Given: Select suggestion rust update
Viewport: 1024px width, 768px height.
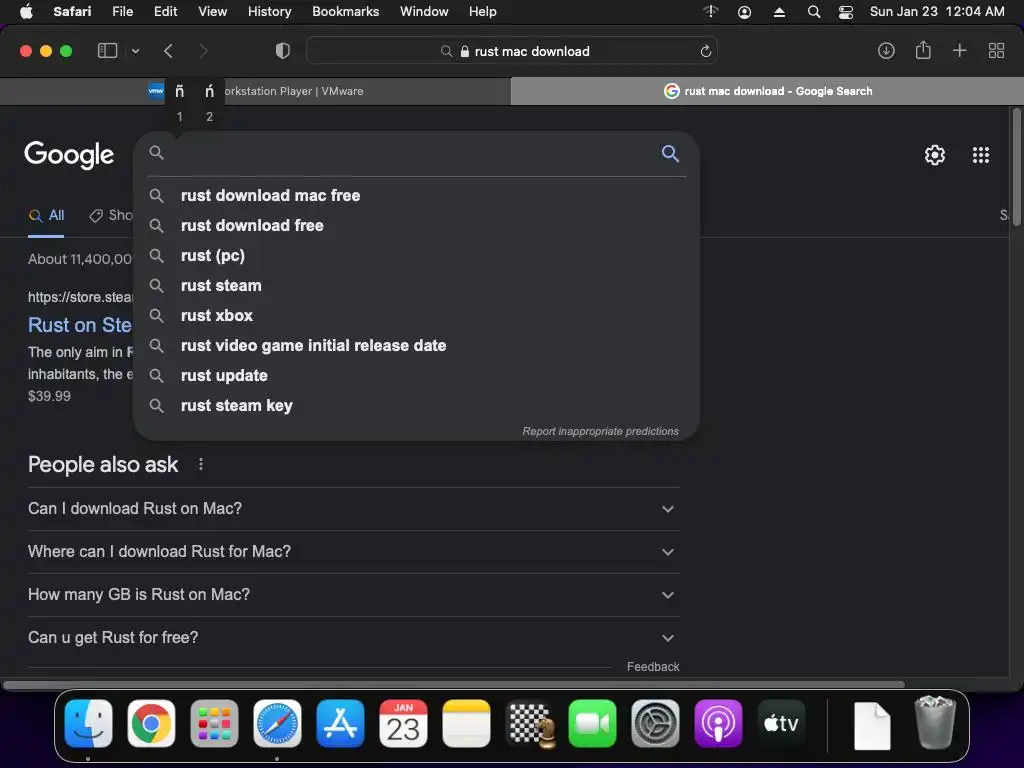Looking at the screenshot, I should tap(416, 376).
